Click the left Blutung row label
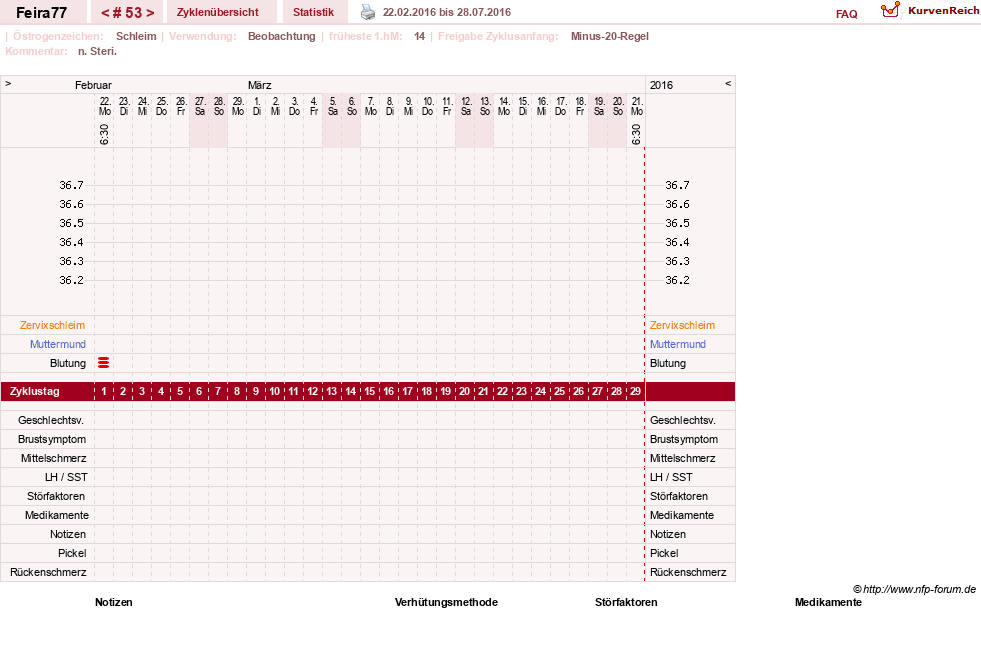Screen dimensions: 981x661 68,363
